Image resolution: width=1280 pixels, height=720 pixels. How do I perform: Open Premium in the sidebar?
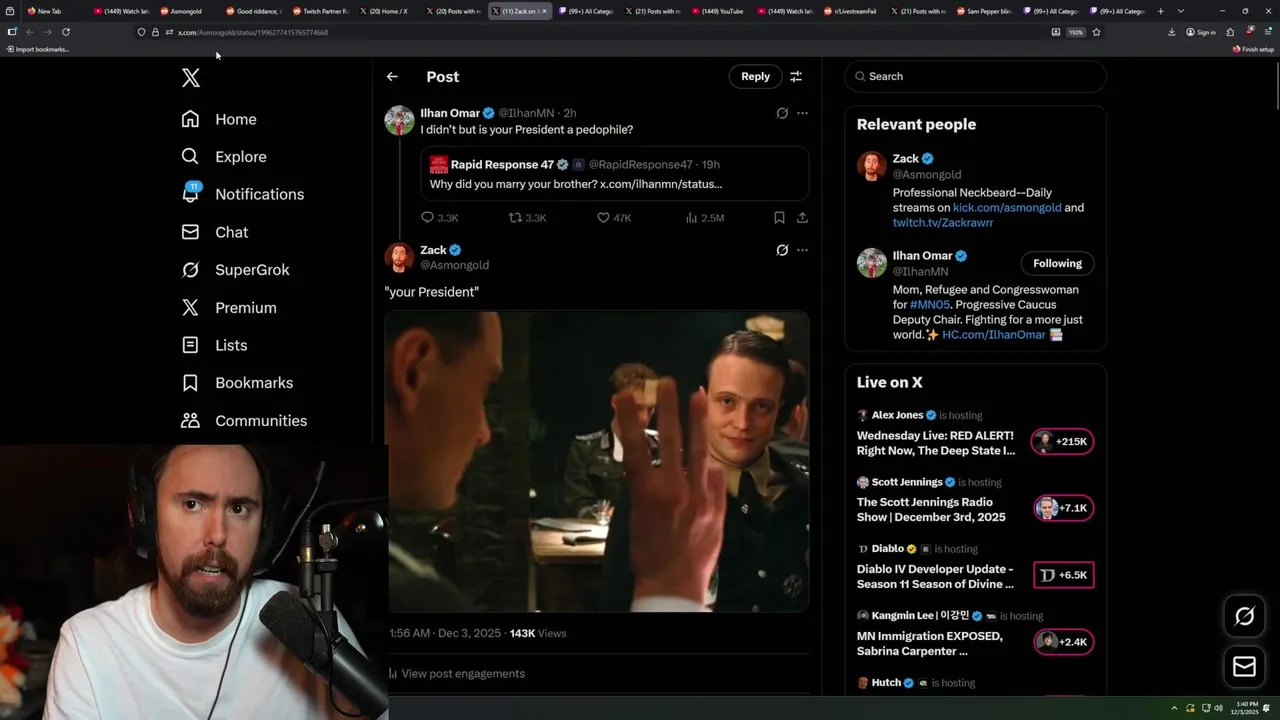[229, 308]
